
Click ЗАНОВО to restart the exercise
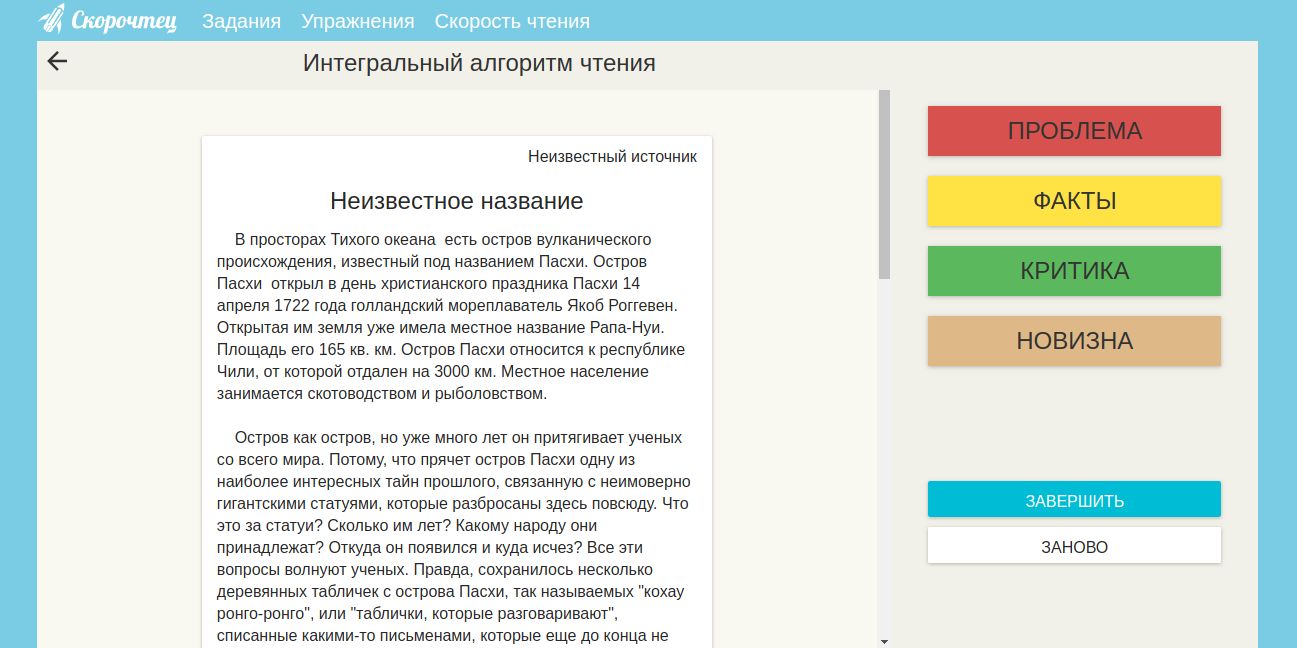tap(1073, 545)
